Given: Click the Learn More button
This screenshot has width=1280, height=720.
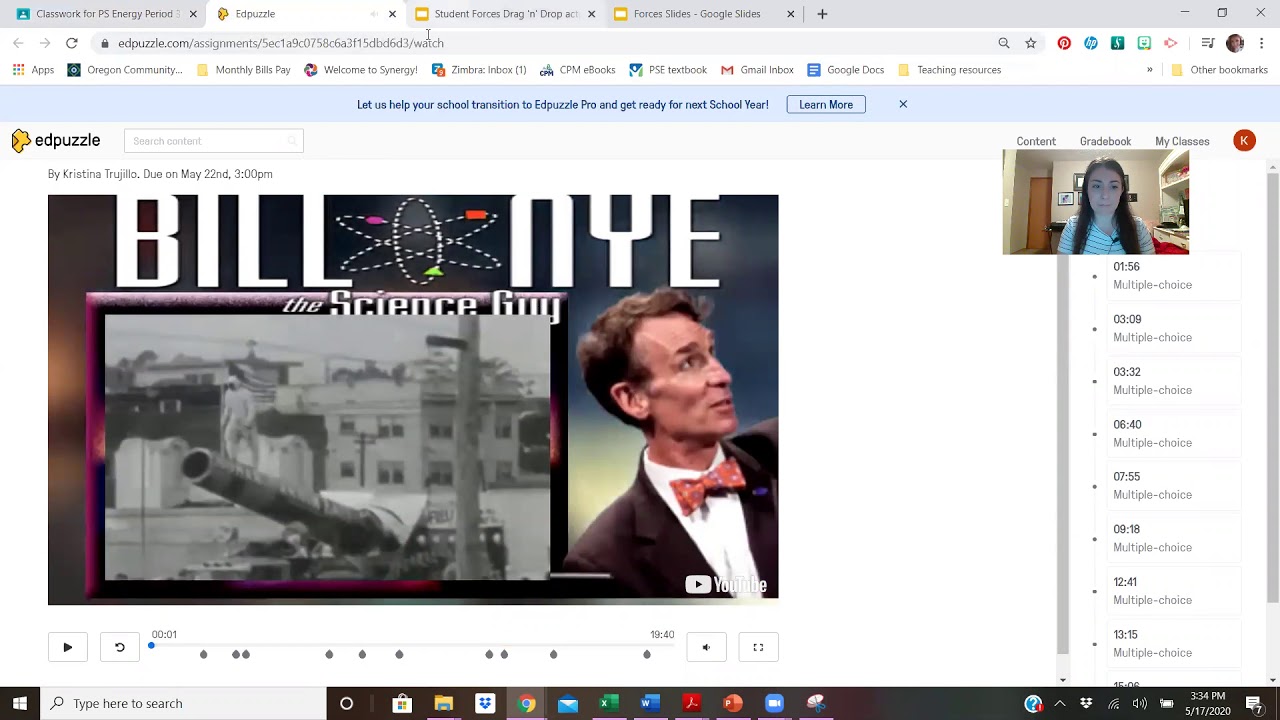Looking at the screenshot, I should tap(826, 104).
